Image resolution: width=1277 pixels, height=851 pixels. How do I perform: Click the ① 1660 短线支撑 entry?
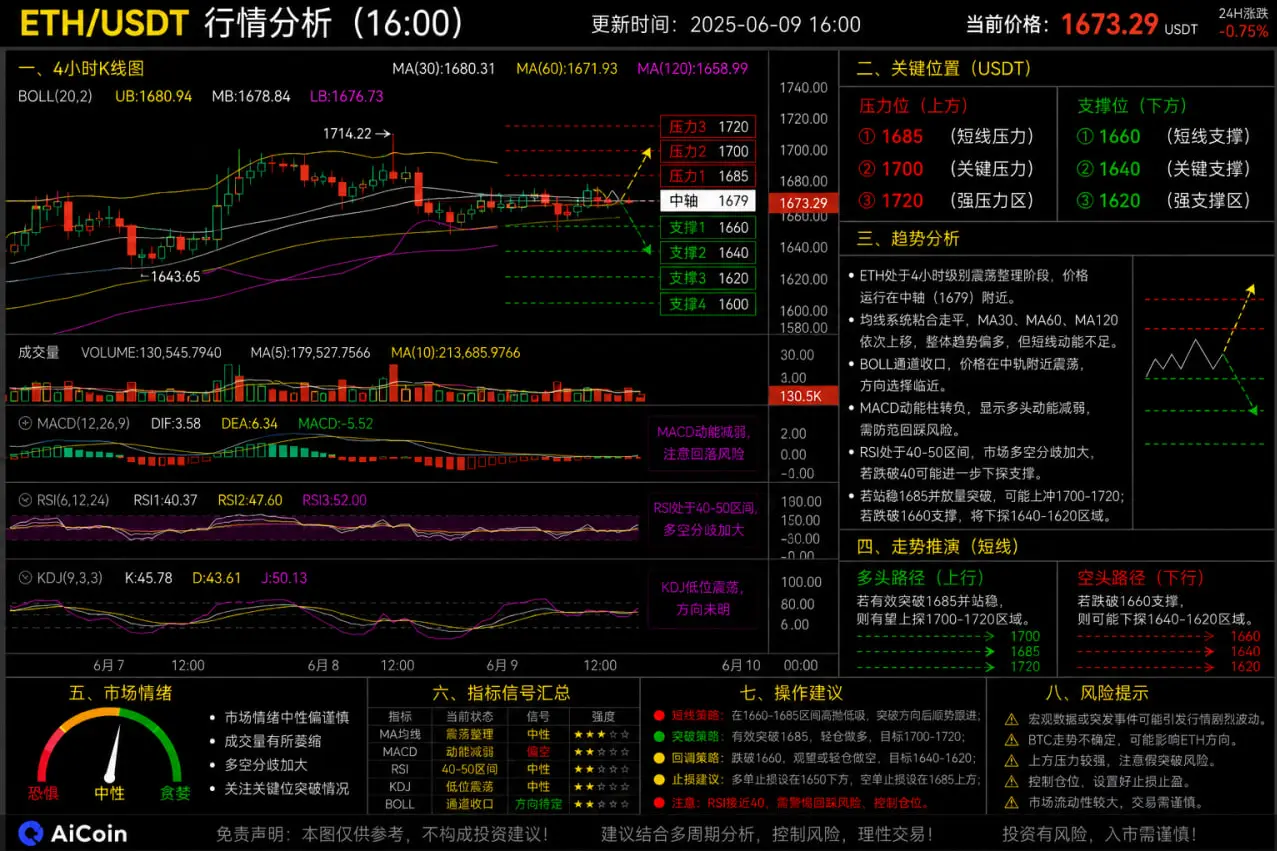coord(1164,137)
